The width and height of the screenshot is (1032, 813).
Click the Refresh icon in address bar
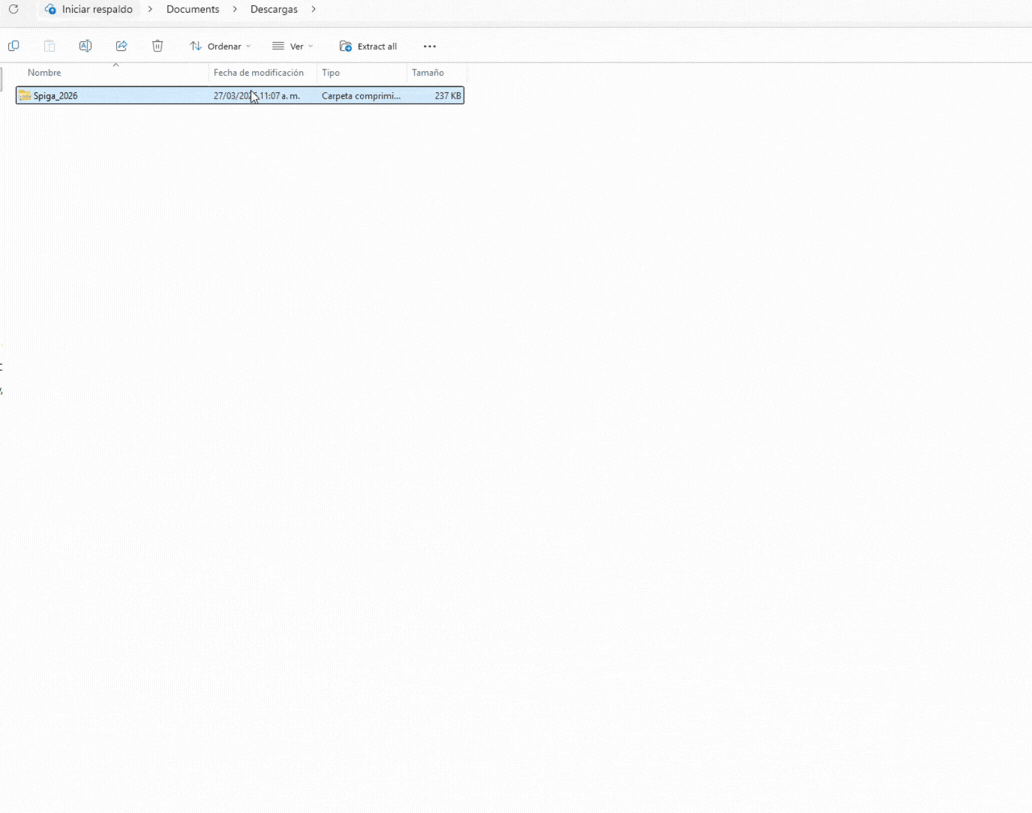(x=14, y=9)
